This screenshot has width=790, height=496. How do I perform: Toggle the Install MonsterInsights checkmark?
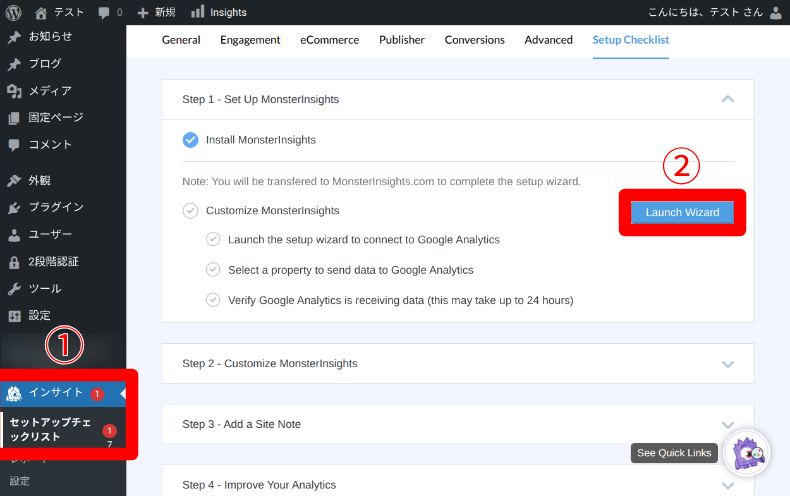coord(191,140)
